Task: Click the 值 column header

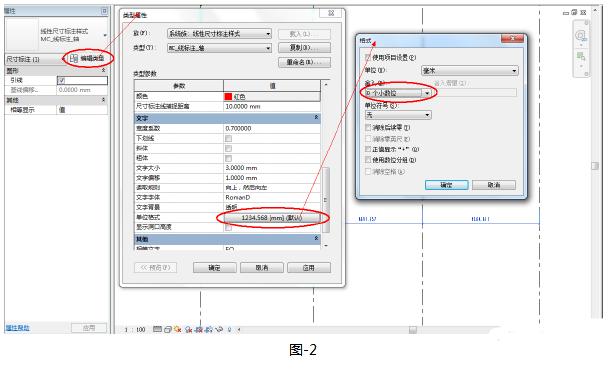Action: tap(272, 86)
